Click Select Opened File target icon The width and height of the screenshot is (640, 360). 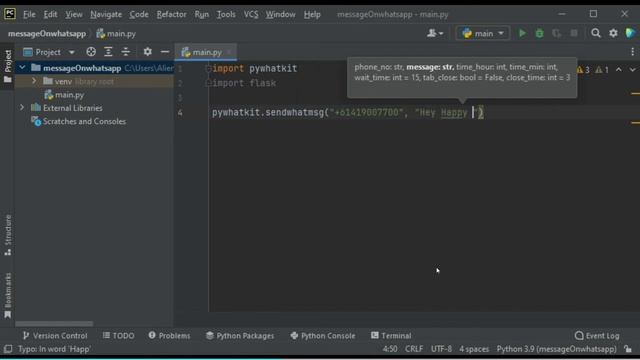tap(91, 52)
